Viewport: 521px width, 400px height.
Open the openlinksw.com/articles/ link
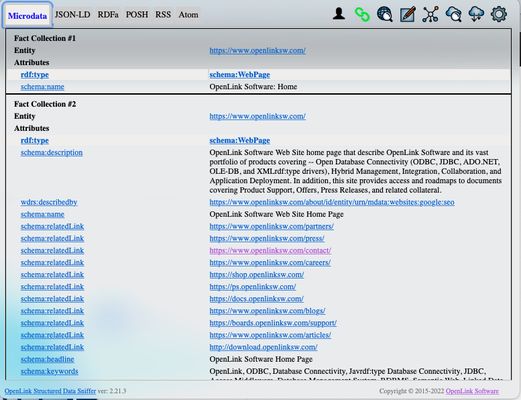270,335
